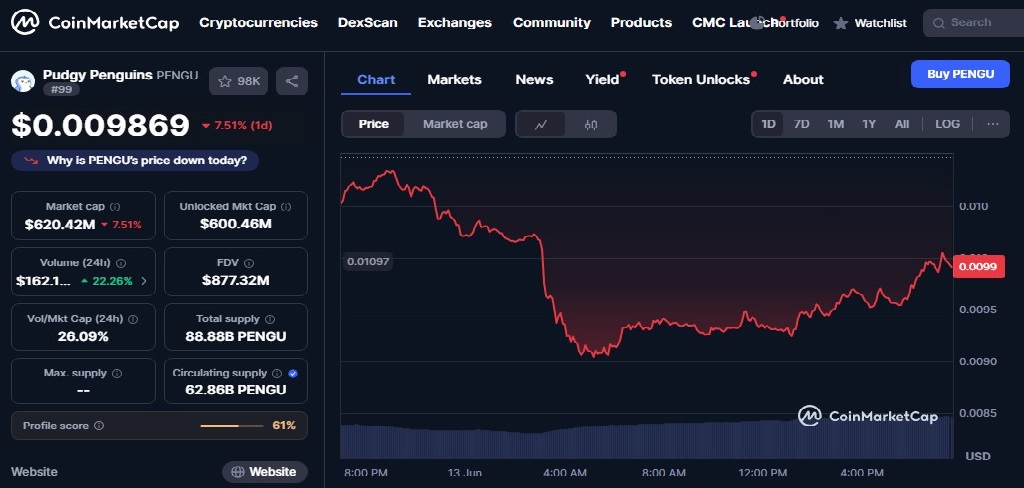Open Why is PENGU's price down today
Viewport: 1024px width, 488px height.
click(x=135, y=160)
